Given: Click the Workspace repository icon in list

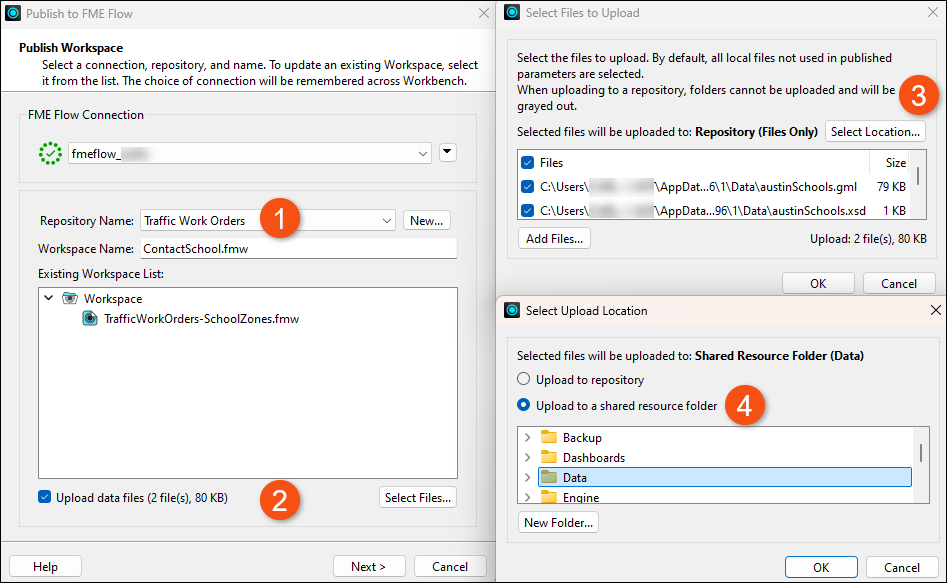Looking at the screenshot, I should (x=70, y=298).
